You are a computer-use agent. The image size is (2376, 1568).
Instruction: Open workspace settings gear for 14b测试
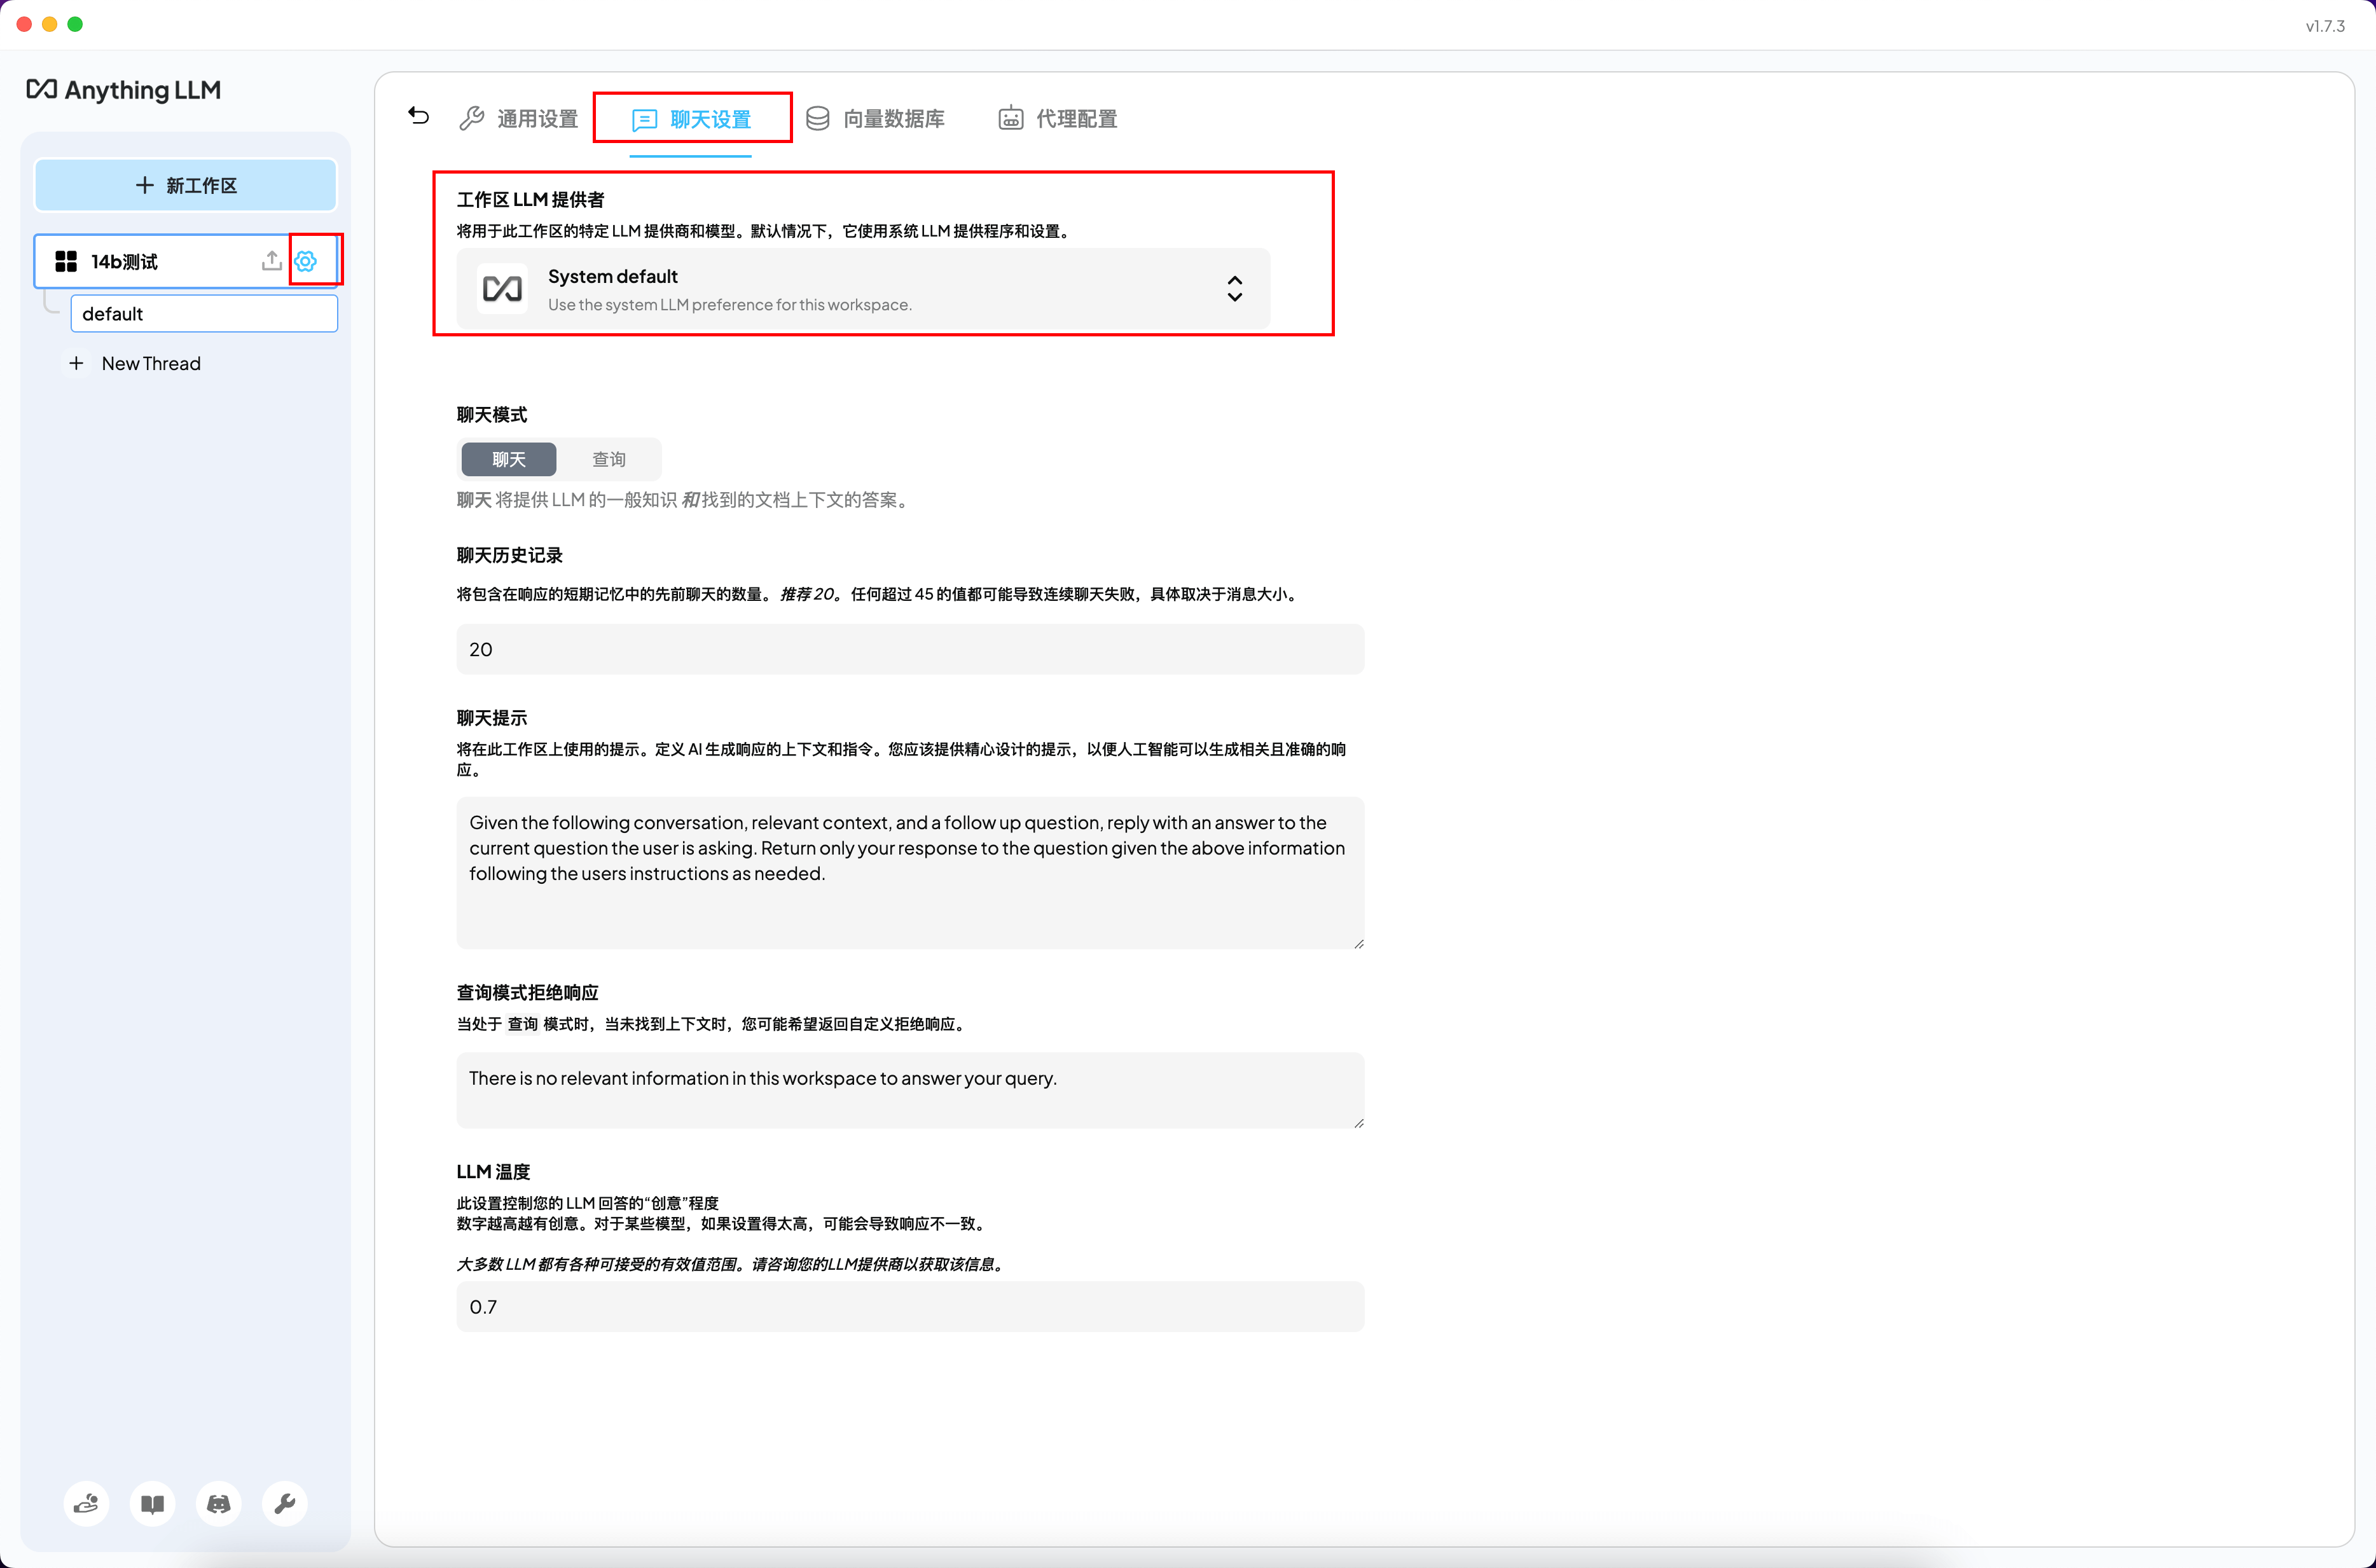point(306,261)
